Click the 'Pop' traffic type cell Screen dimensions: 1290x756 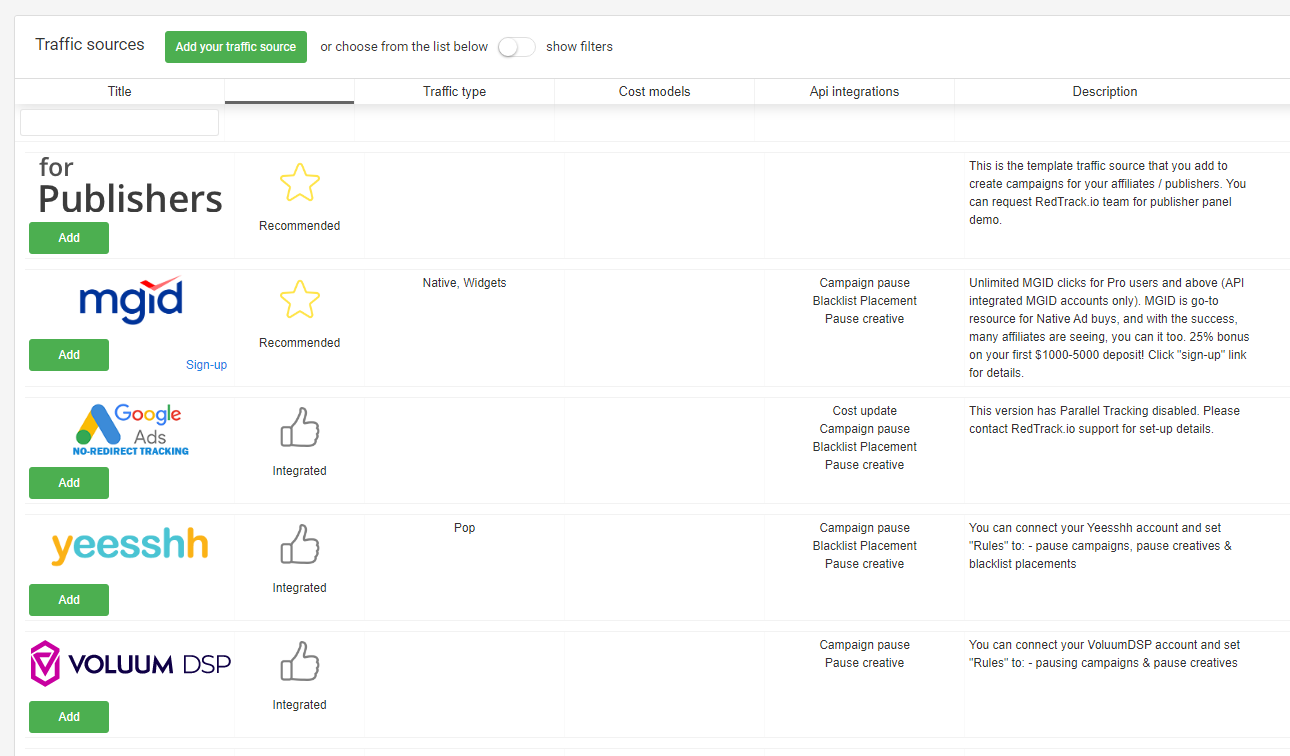coord(465,528)
